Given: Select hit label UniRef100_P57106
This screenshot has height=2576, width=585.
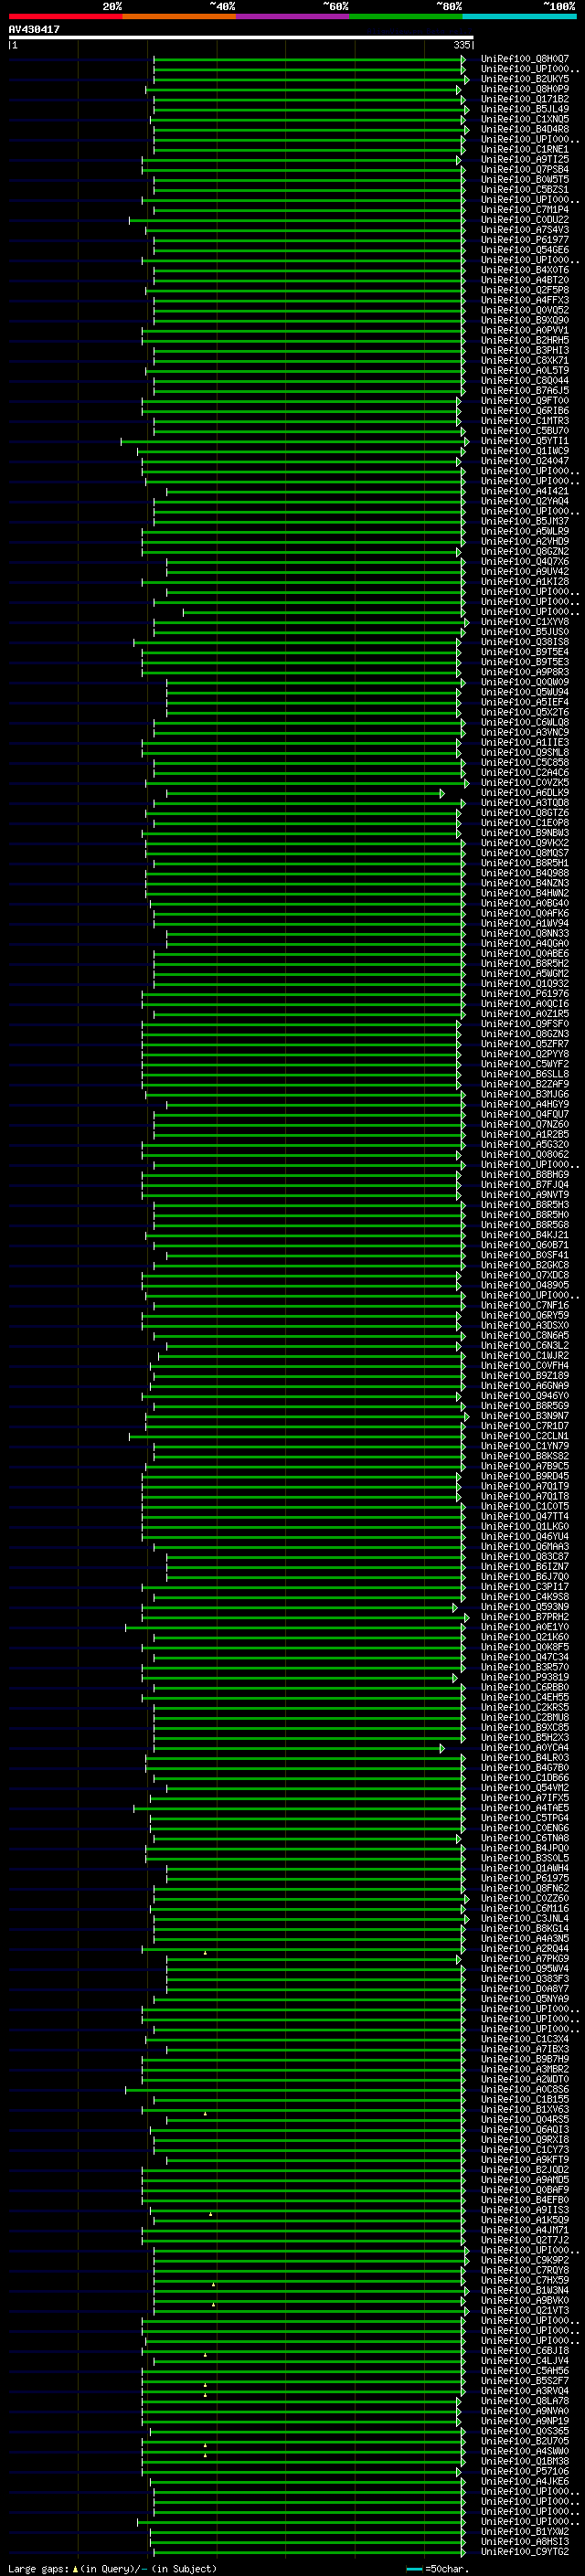Looking at the screenshot, I should [x=525, y=2471].
